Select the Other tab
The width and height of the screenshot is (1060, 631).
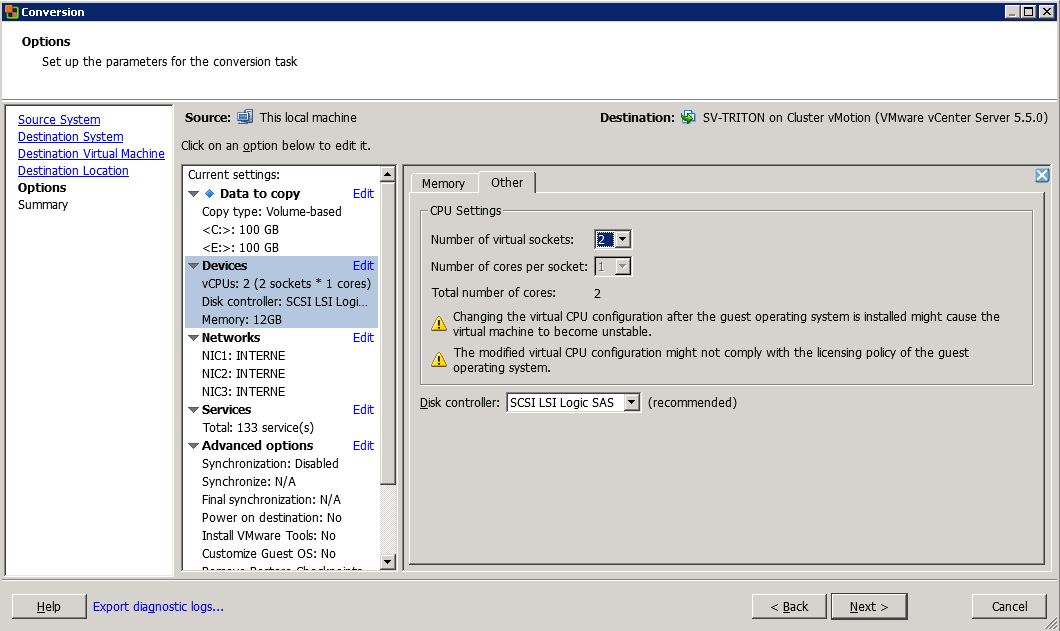507,183
